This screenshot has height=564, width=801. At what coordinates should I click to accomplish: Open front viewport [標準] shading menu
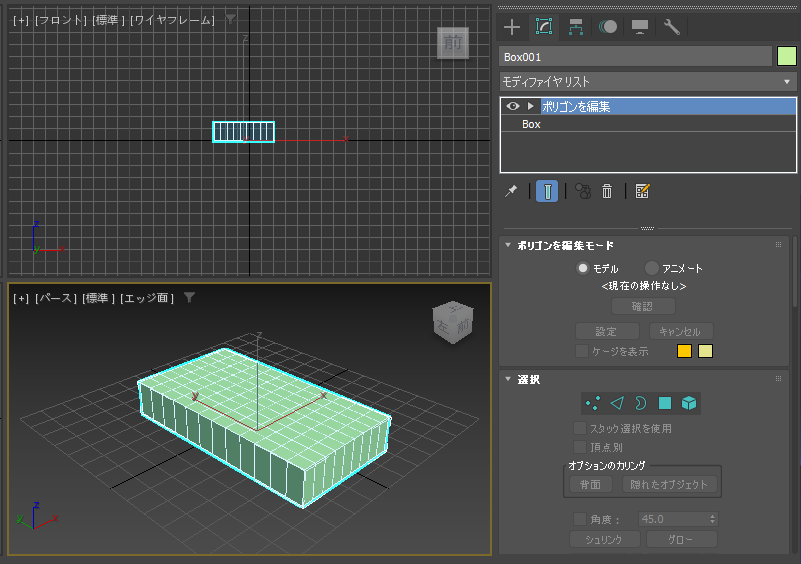(108, 20)
